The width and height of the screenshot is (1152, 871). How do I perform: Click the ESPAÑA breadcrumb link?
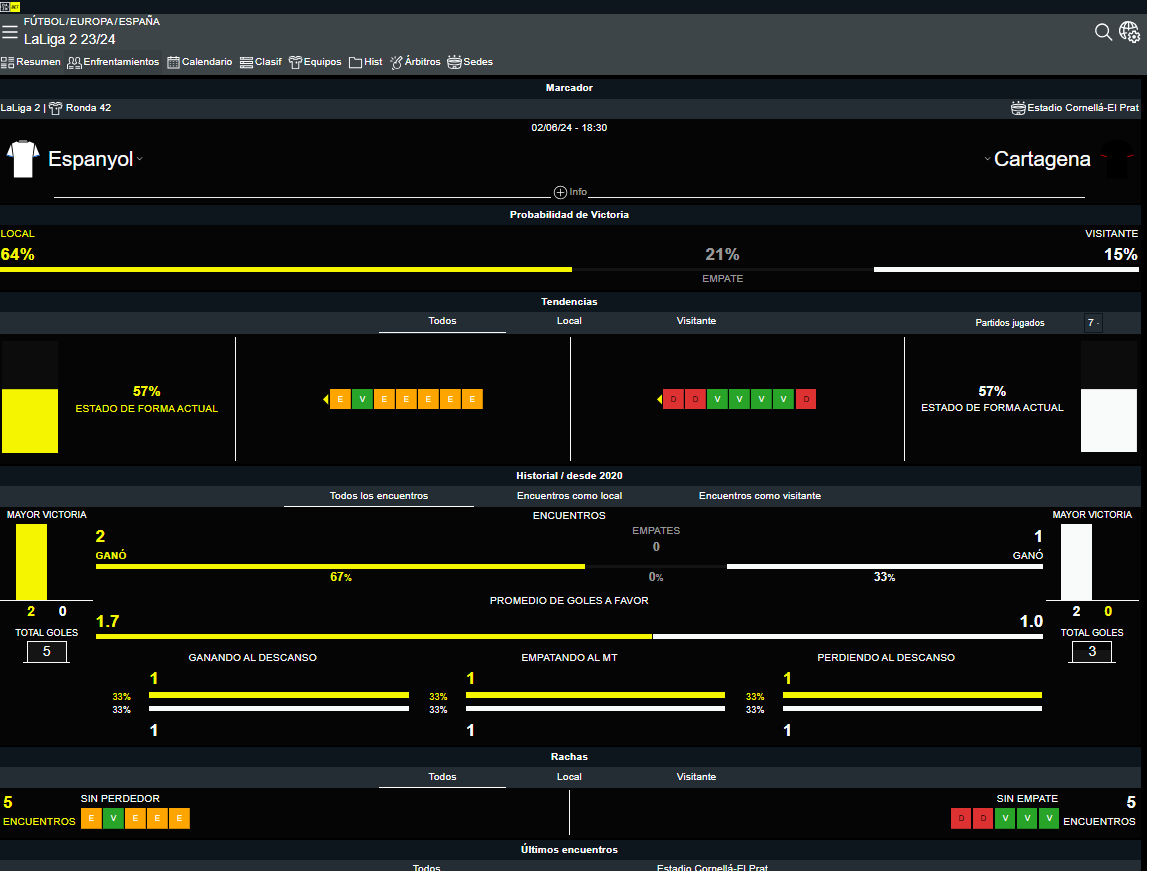click(x=139, y=21)
